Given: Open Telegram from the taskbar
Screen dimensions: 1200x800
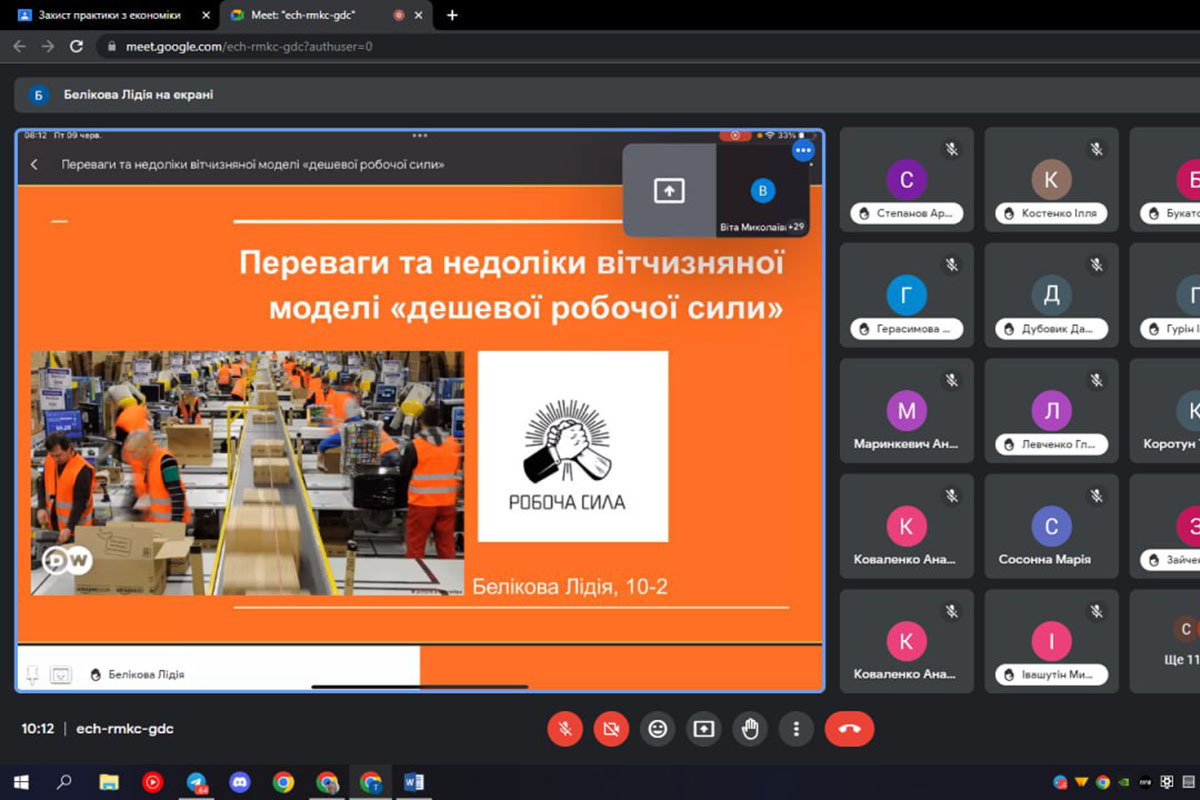Looking at the screenshot, I should tap(197, 782).
